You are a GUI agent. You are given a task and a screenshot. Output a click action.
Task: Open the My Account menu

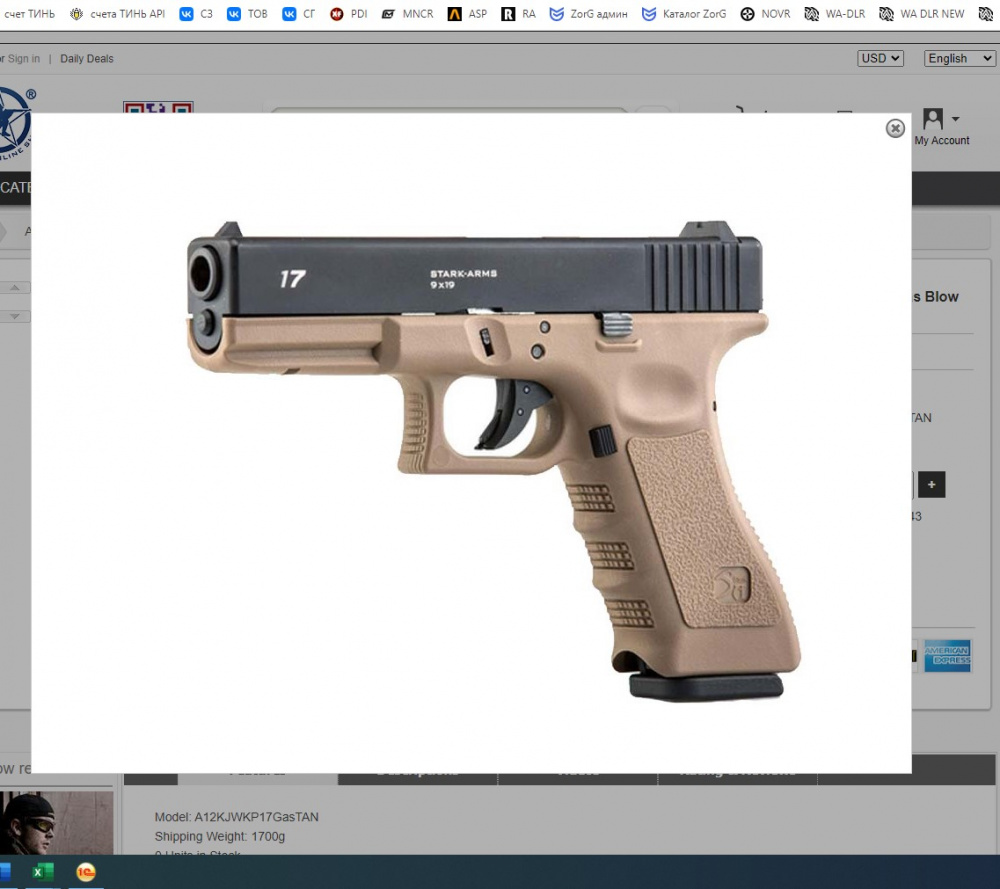tap(941, 127)
